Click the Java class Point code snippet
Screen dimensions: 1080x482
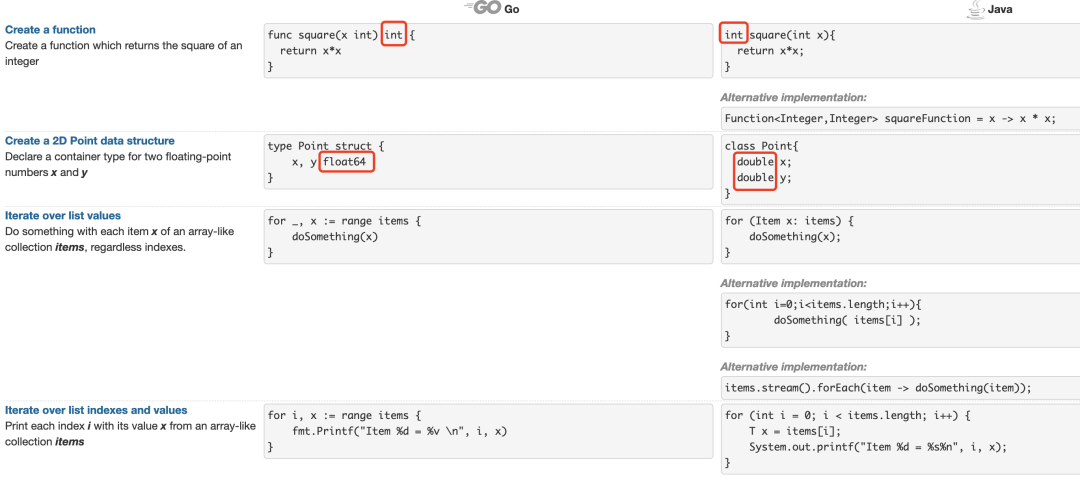[x=900, y=169]
